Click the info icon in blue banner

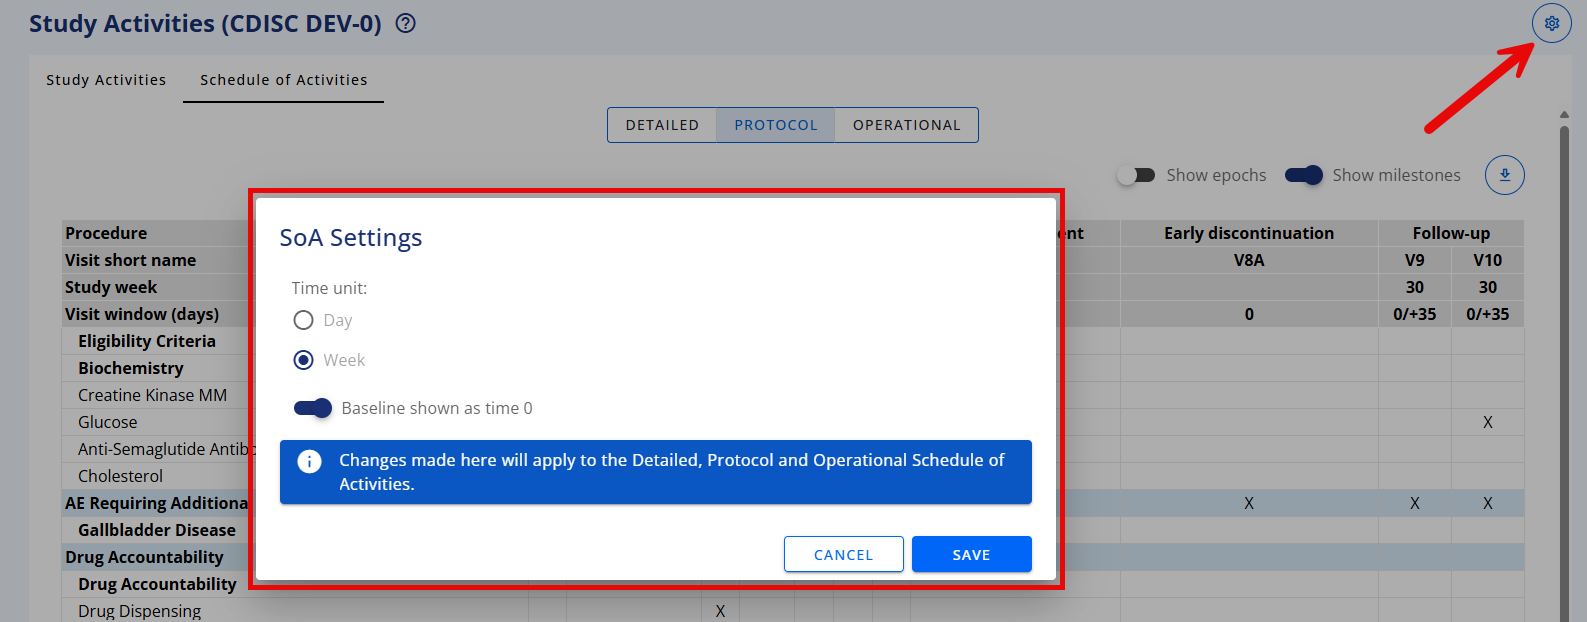point(310,461)
